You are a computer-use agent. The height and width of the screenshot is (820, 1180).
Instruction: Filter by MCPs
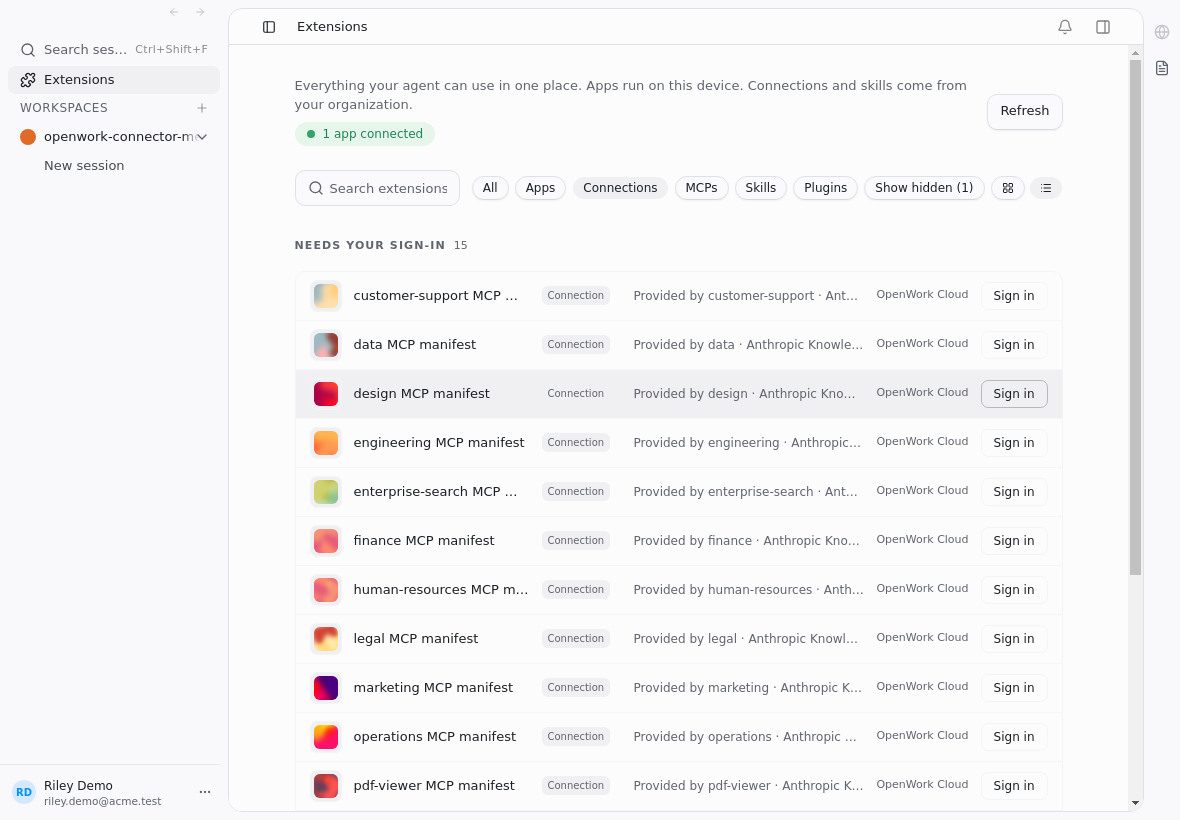point(701,188)
